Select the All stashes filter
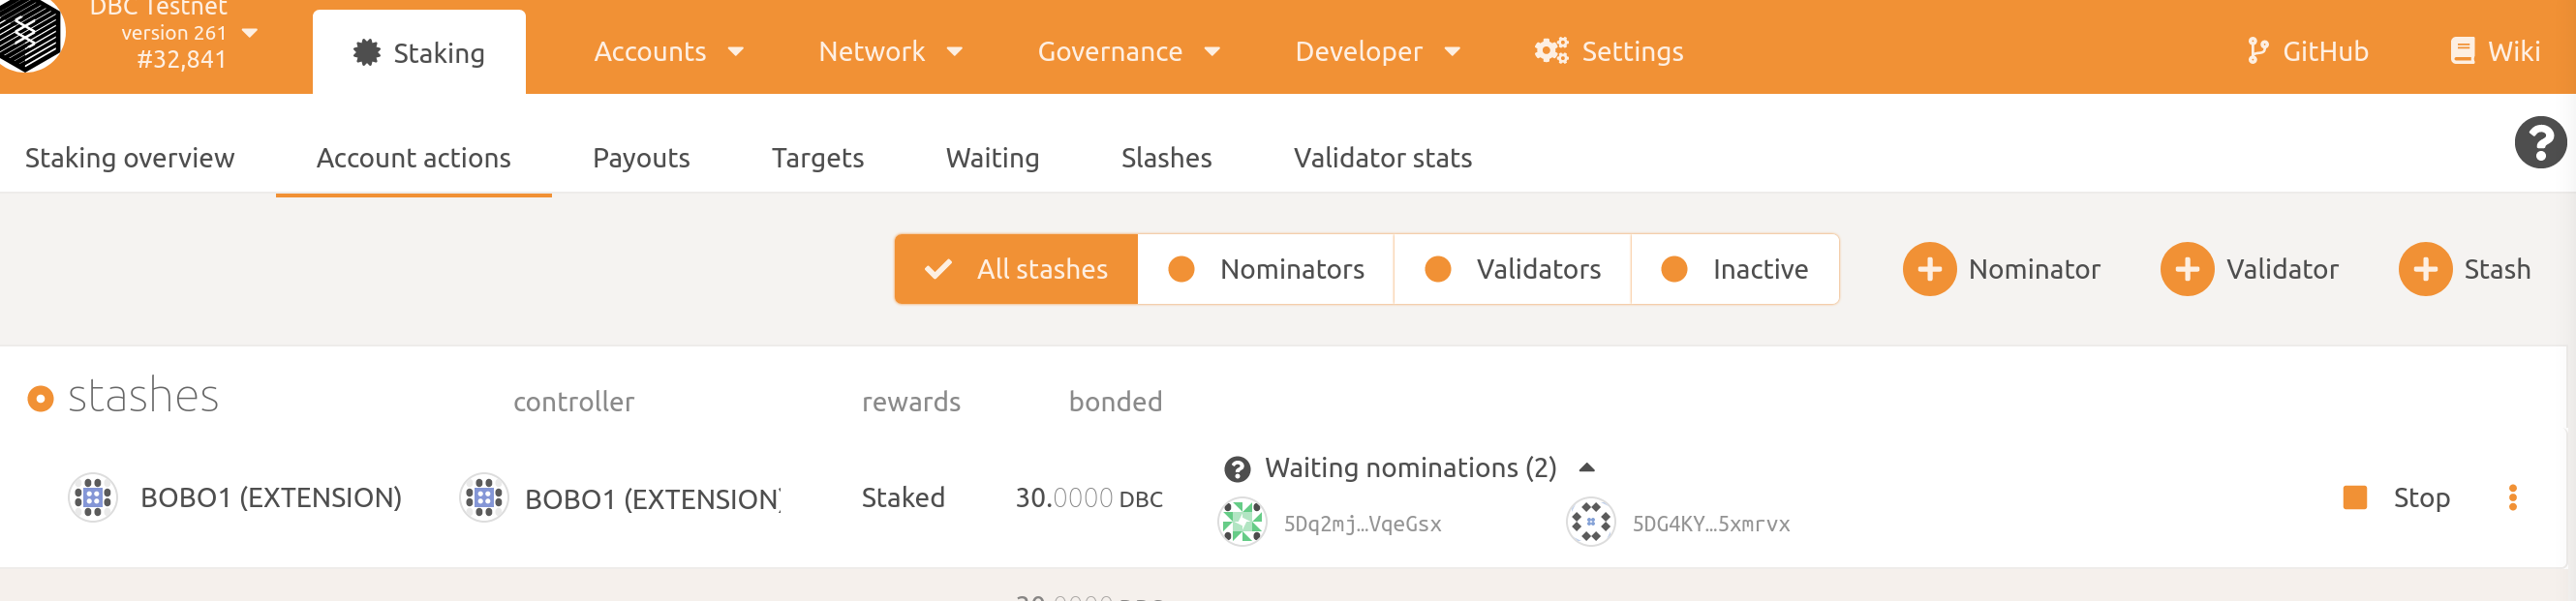Image resolution: width=2576 pixels, height=601 pixels. click(x=1016, y=269)
